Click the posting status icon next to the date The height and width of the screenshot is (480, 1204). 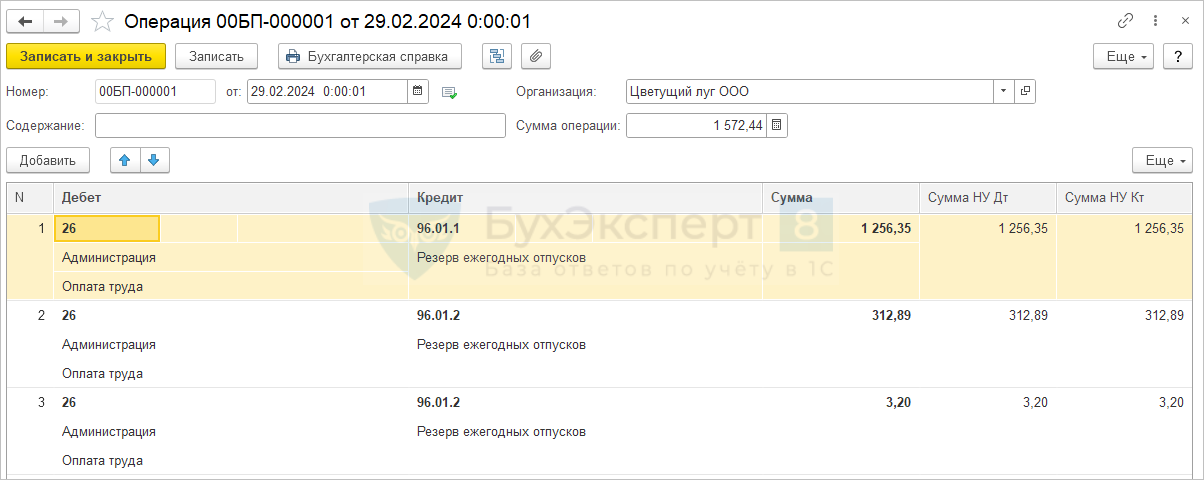(449, 93)
